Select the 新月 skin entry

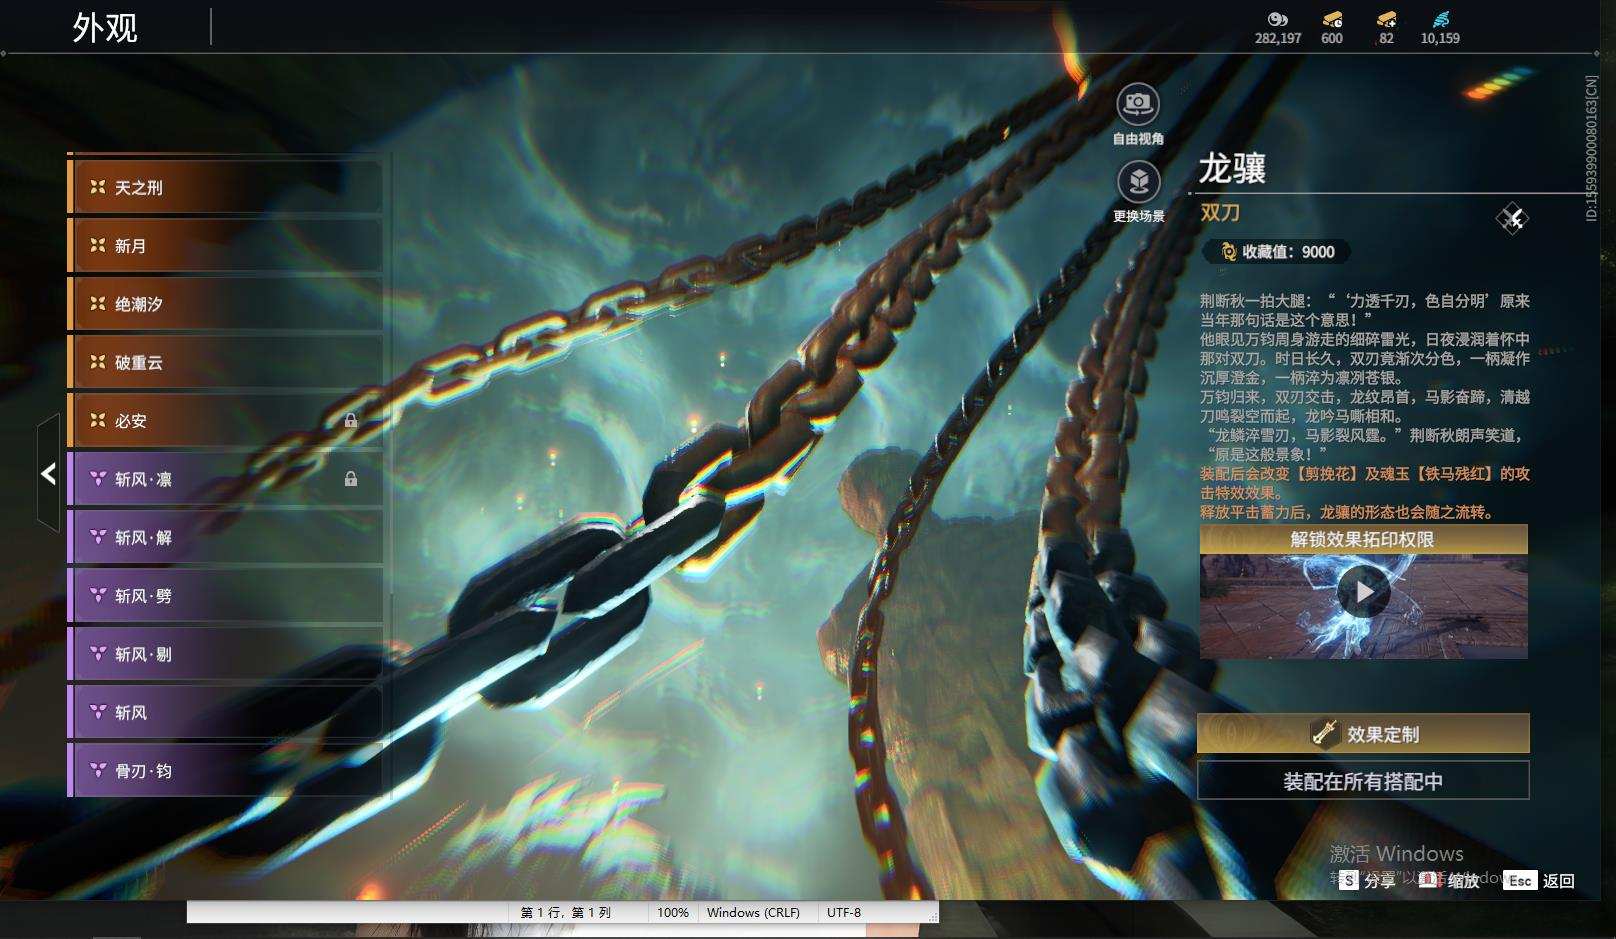point(225,245)
